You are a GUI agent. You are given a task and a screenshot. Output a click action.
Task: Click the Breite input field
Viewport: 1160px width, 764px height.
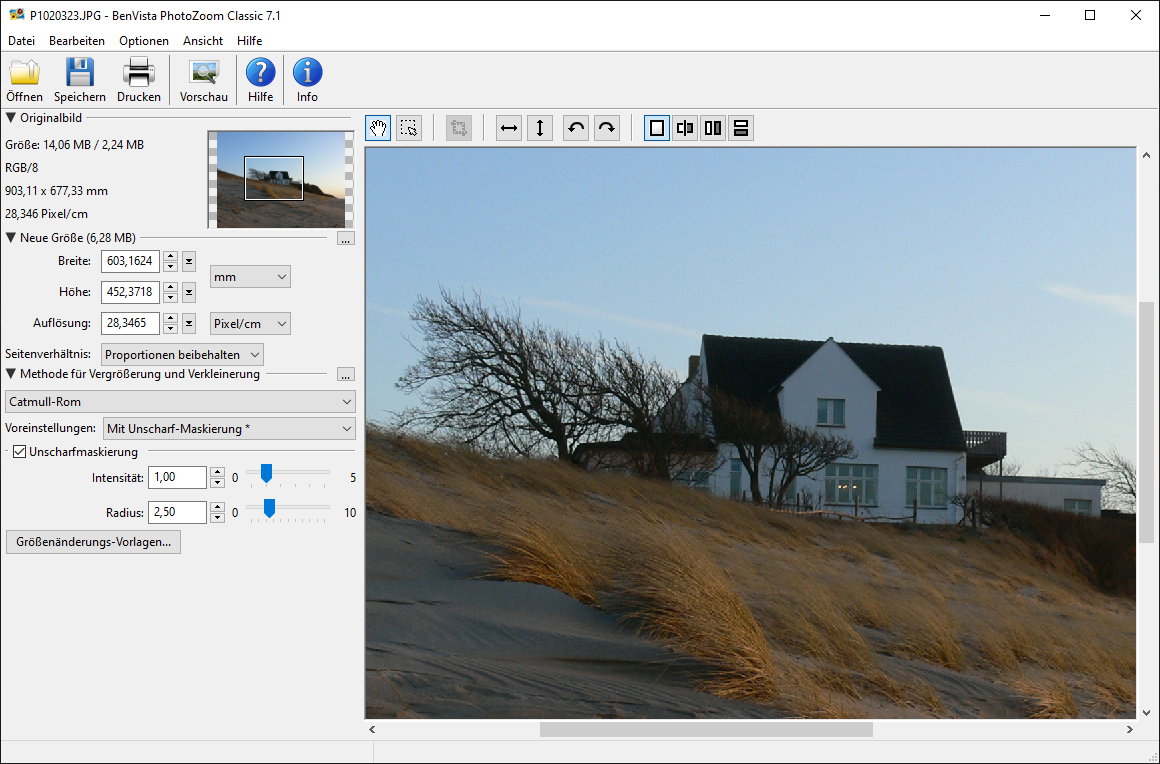130,262
